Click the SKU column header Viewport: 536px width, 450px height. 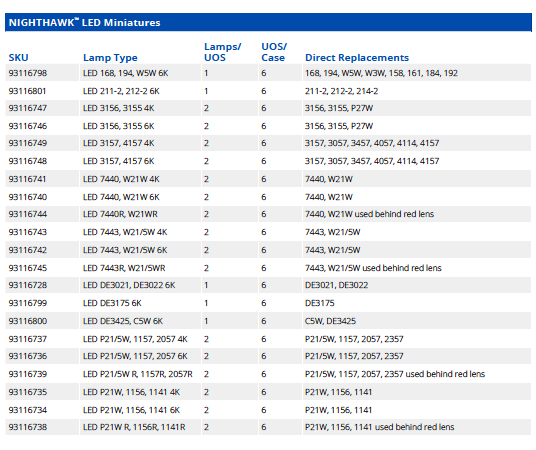click(x=18, y=57)
